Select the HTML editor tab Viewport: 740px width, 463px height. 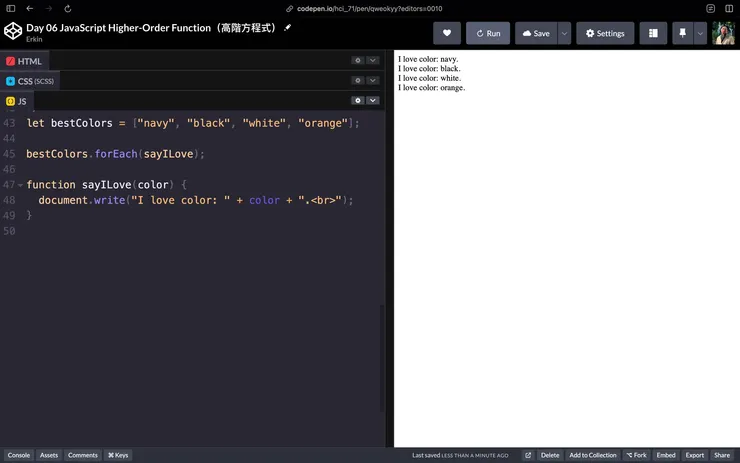pyautogui.click(x=24, y=61)
